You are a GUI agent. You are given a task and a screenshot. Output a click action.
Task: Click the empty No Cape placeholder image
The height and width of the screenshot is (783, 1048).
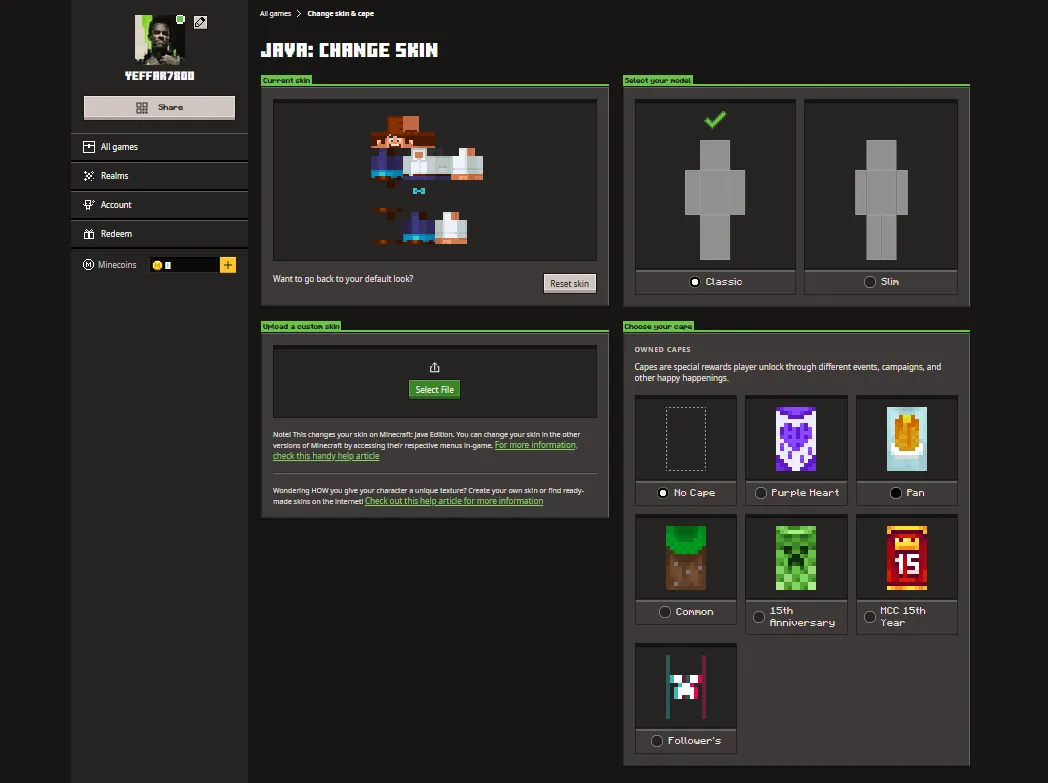[x=686, y=439]
